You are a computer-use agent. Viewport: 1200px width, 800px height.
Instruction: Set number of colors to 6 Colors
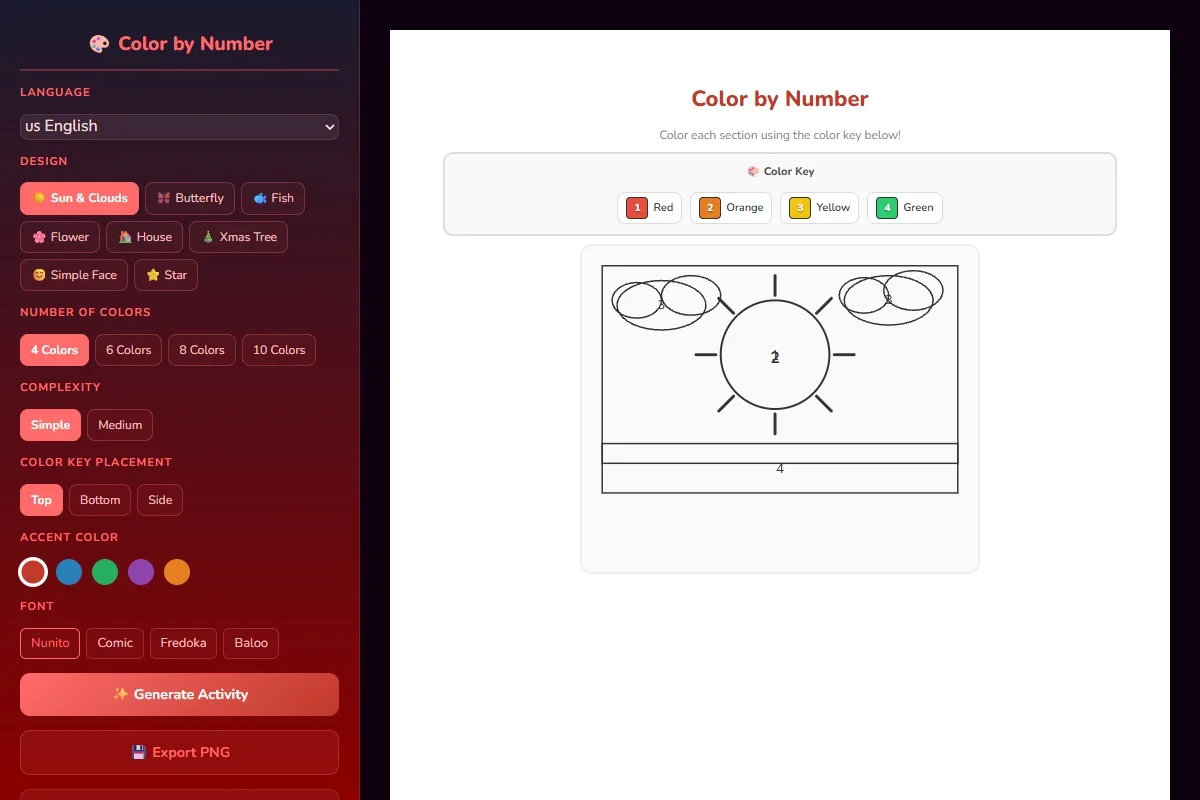pyautogui.click(x=128, y=350)
